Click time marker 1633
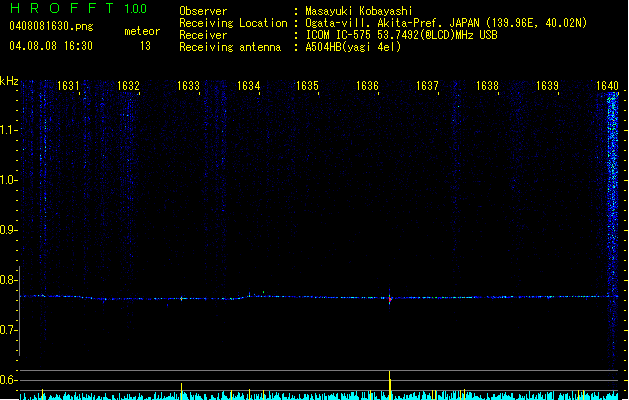Screen dimensions: 629x400 pyautogui.click(x=188, y=86)
